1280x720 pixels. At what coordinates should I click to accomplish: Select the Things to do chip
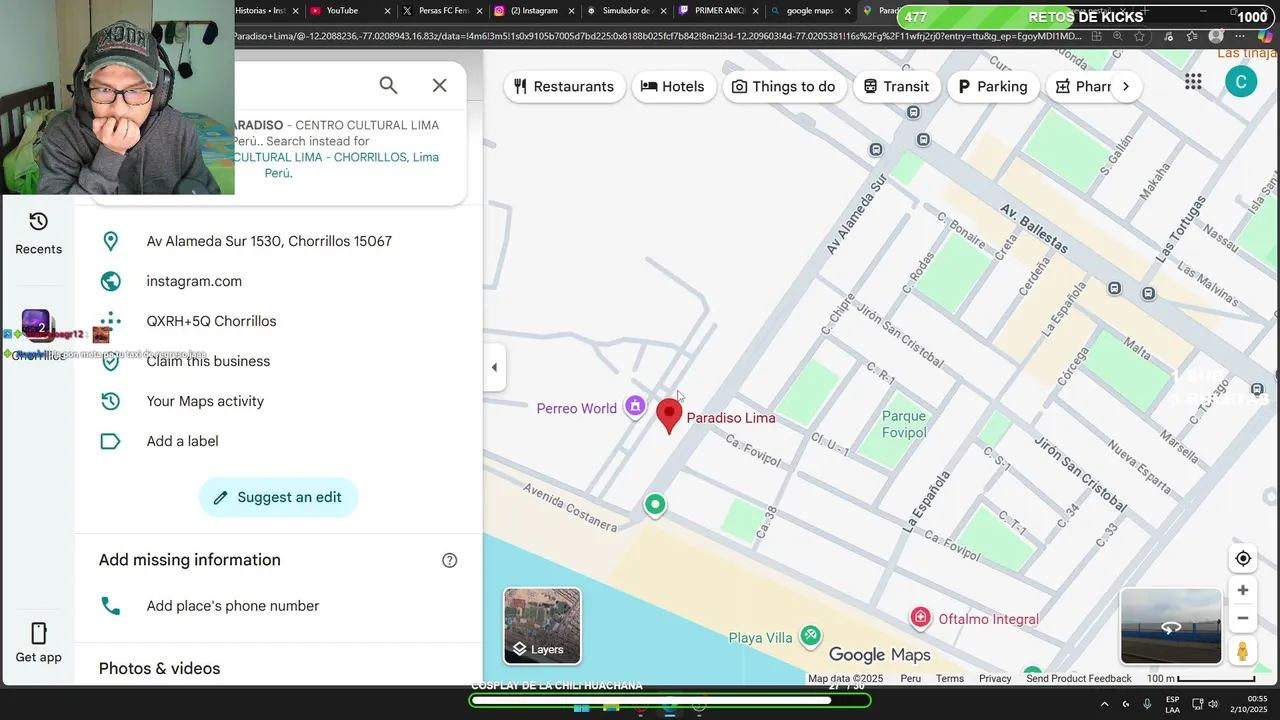784,86
